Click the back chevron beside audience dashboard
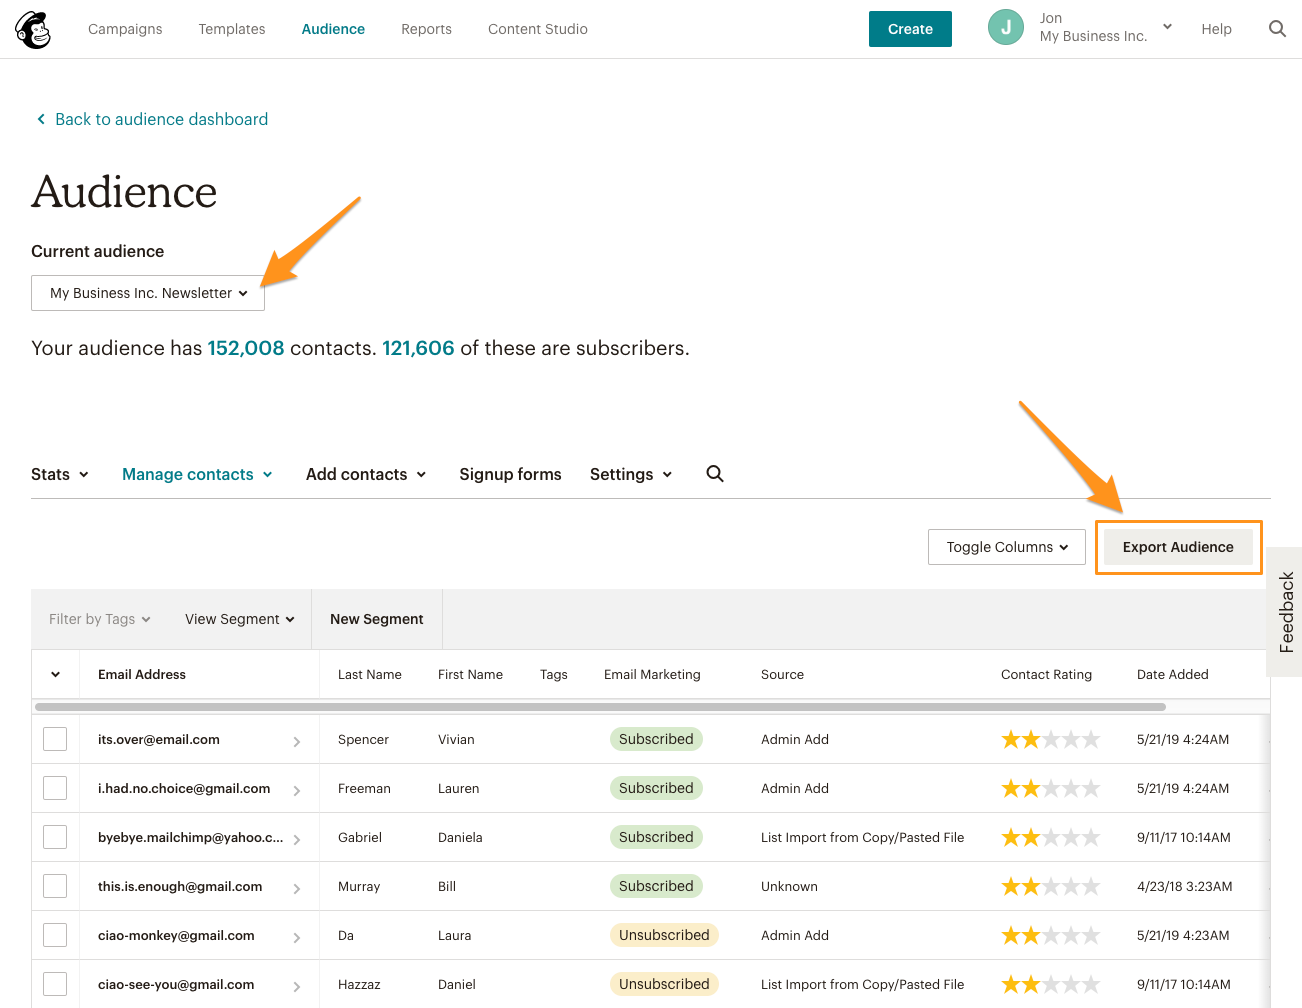Screen dimensions: 1302x1008 coord(41,119)
